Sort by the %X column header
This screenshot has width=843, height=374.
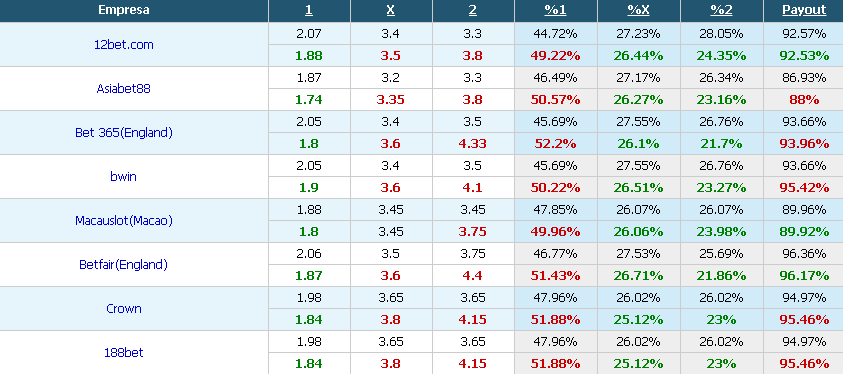[x=638, y=10]
